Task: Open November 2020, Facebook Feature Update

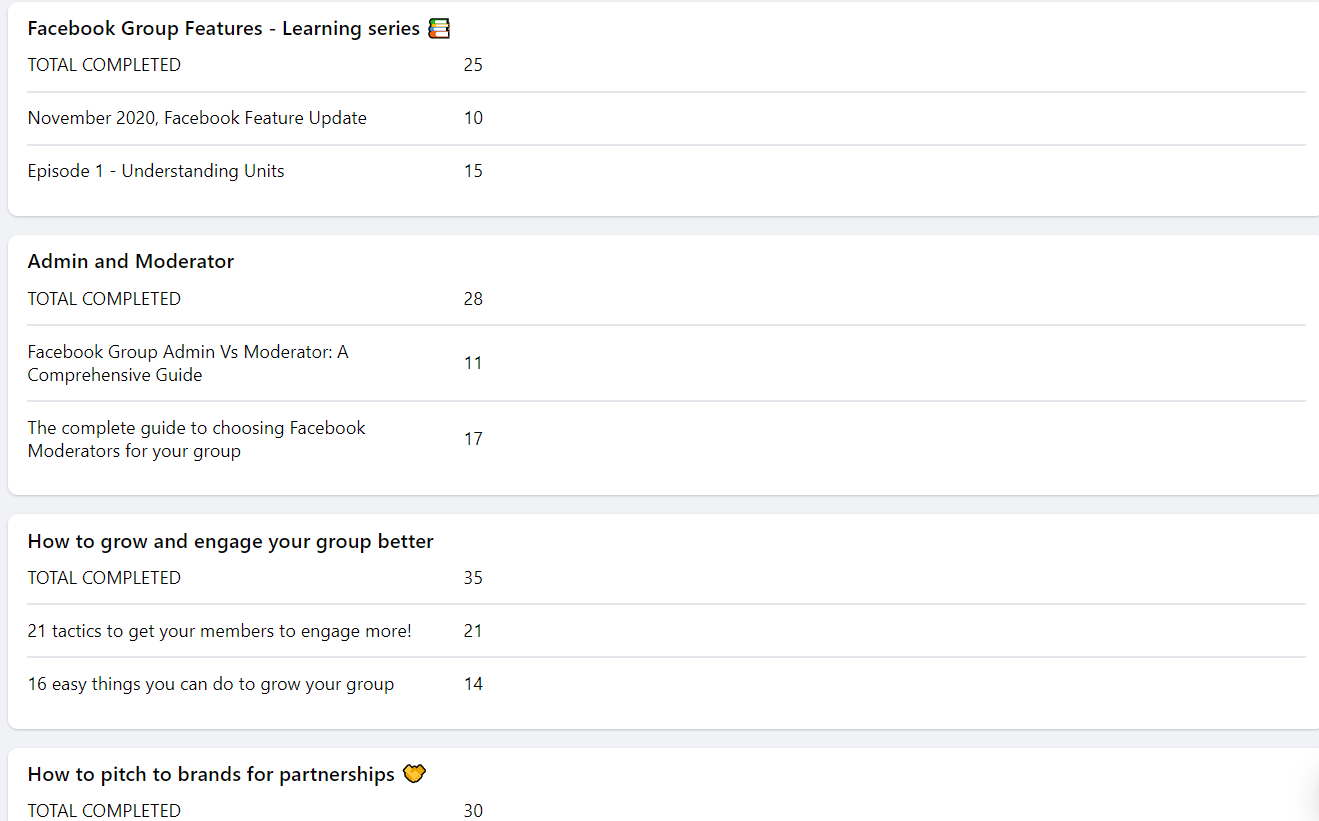Action: coord(197,118)
